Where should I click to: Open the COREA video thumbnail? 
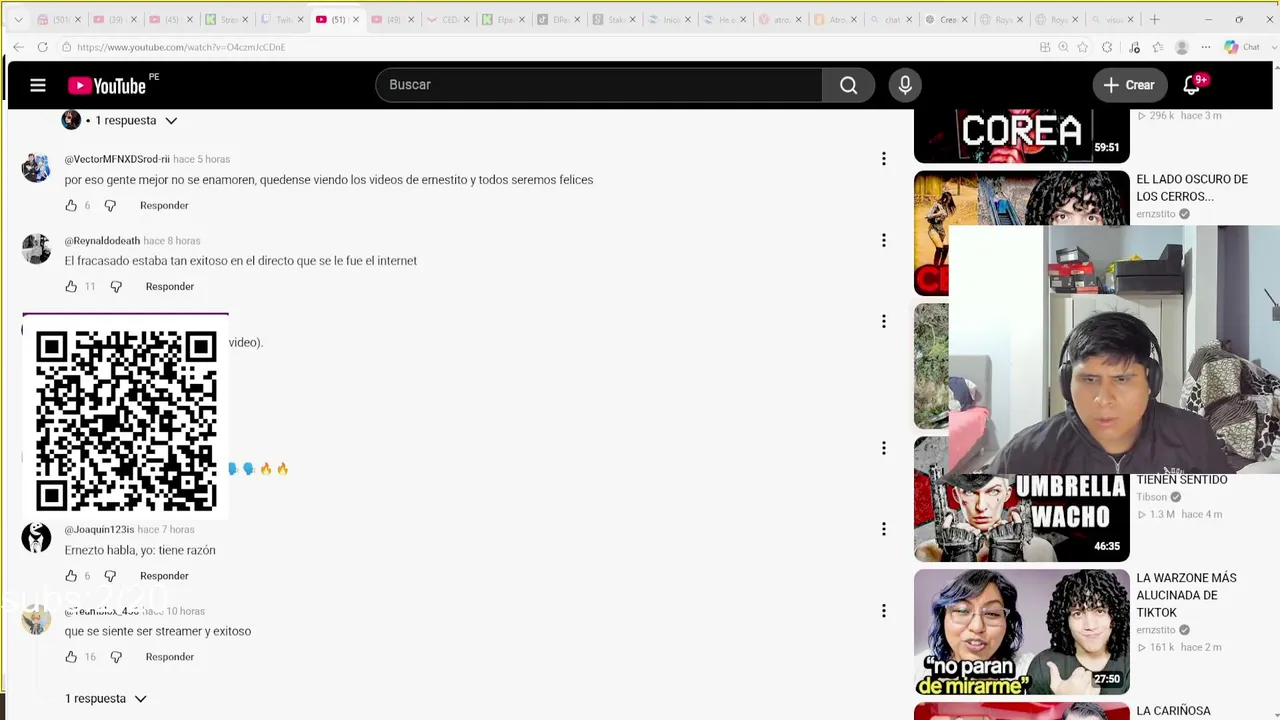pyautogui.click(x=1021, y=136)
